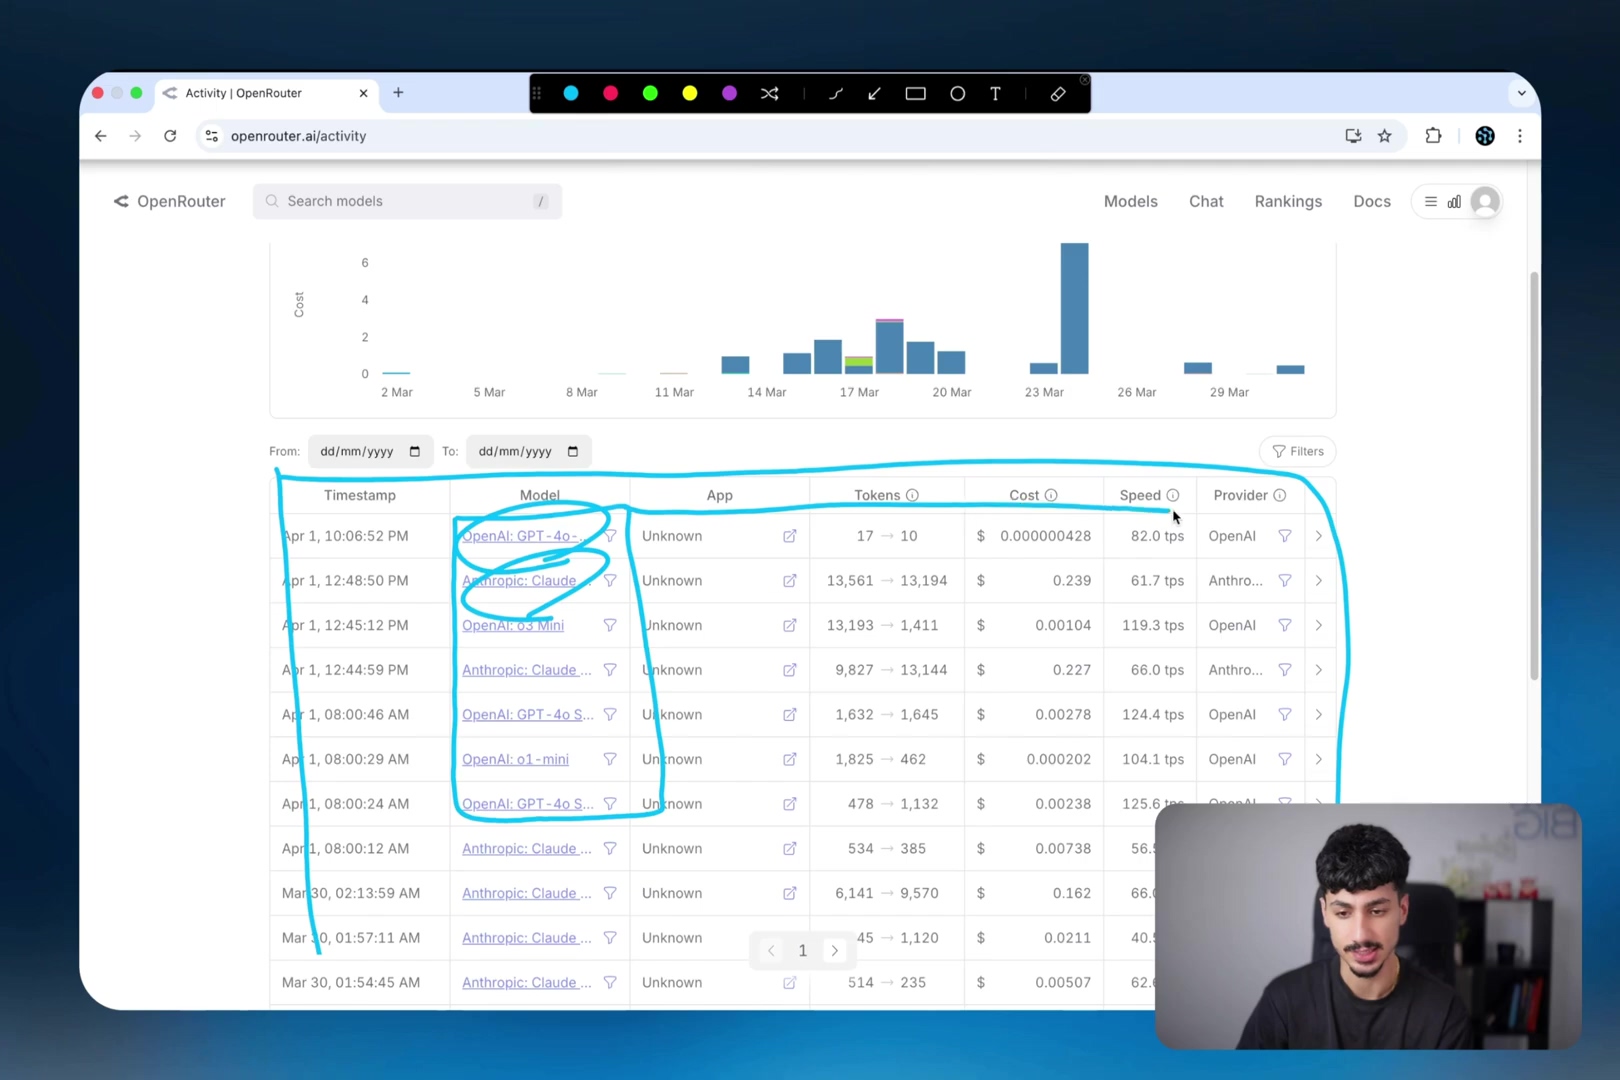Open the Chat page
This screenshot has height=1080, width=1620.
[1206, 201]
